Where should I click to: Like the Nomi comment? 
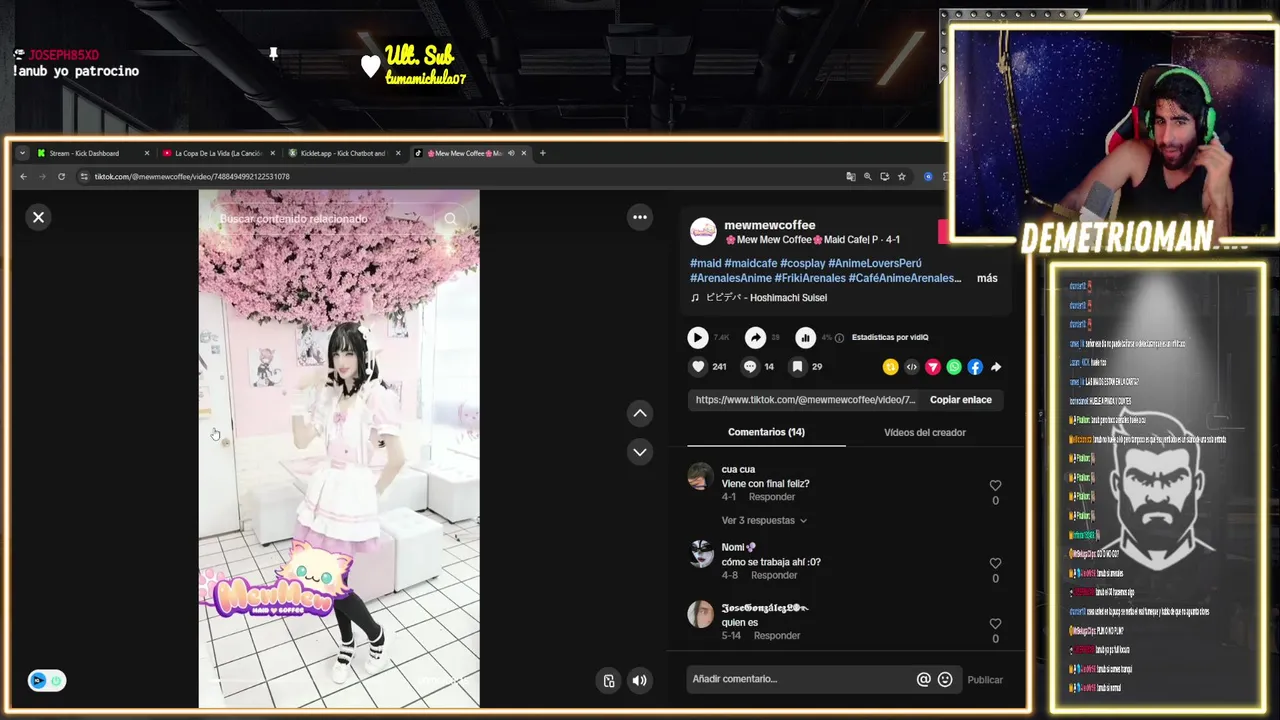(995, 564)
